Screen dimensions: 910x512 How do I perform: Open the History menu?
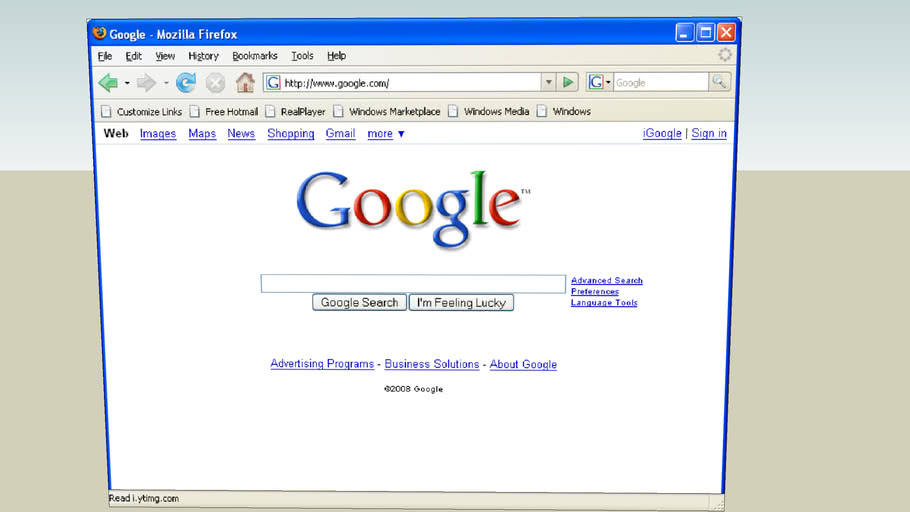tap(203, 56)
